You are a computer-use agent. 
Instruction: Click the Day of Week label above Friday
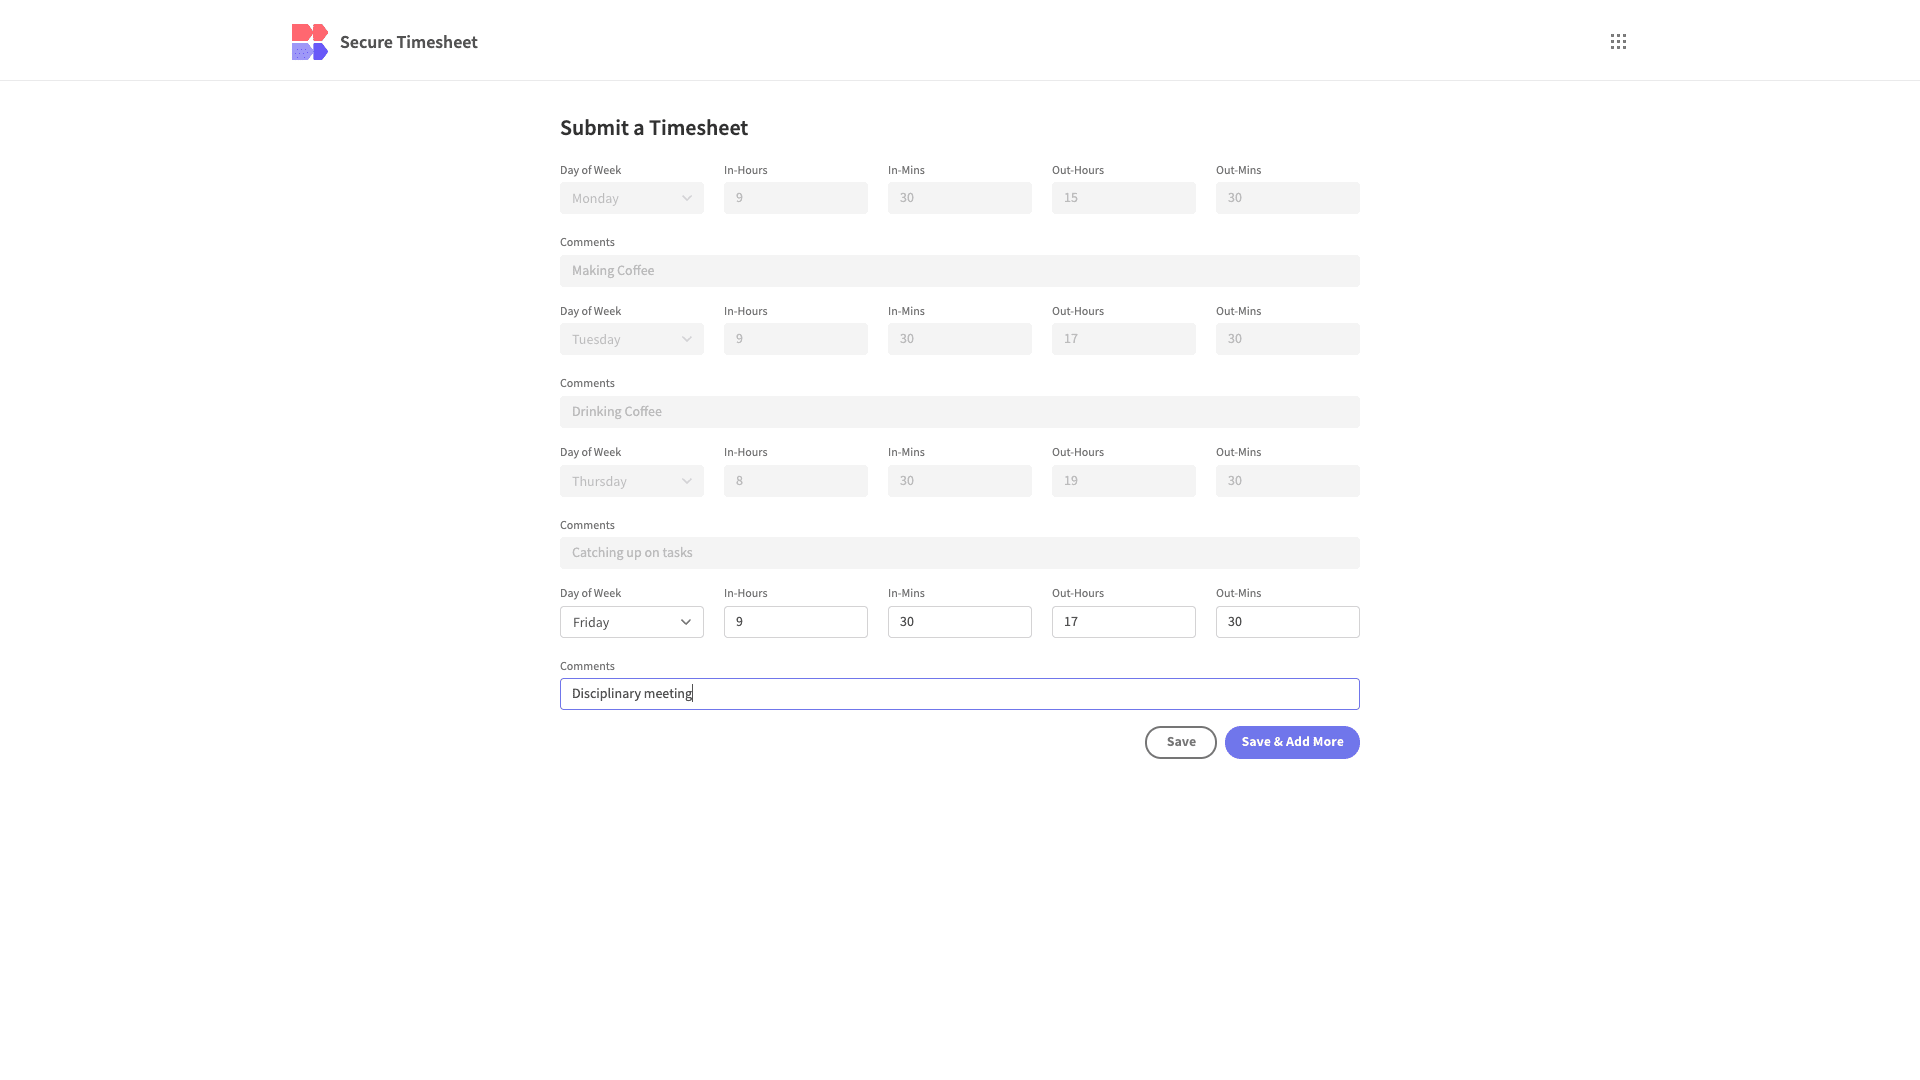590,593
